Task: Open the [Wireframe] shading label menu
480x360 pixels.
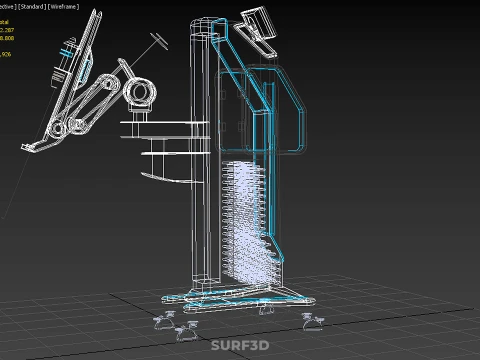Action: point(64,7)
